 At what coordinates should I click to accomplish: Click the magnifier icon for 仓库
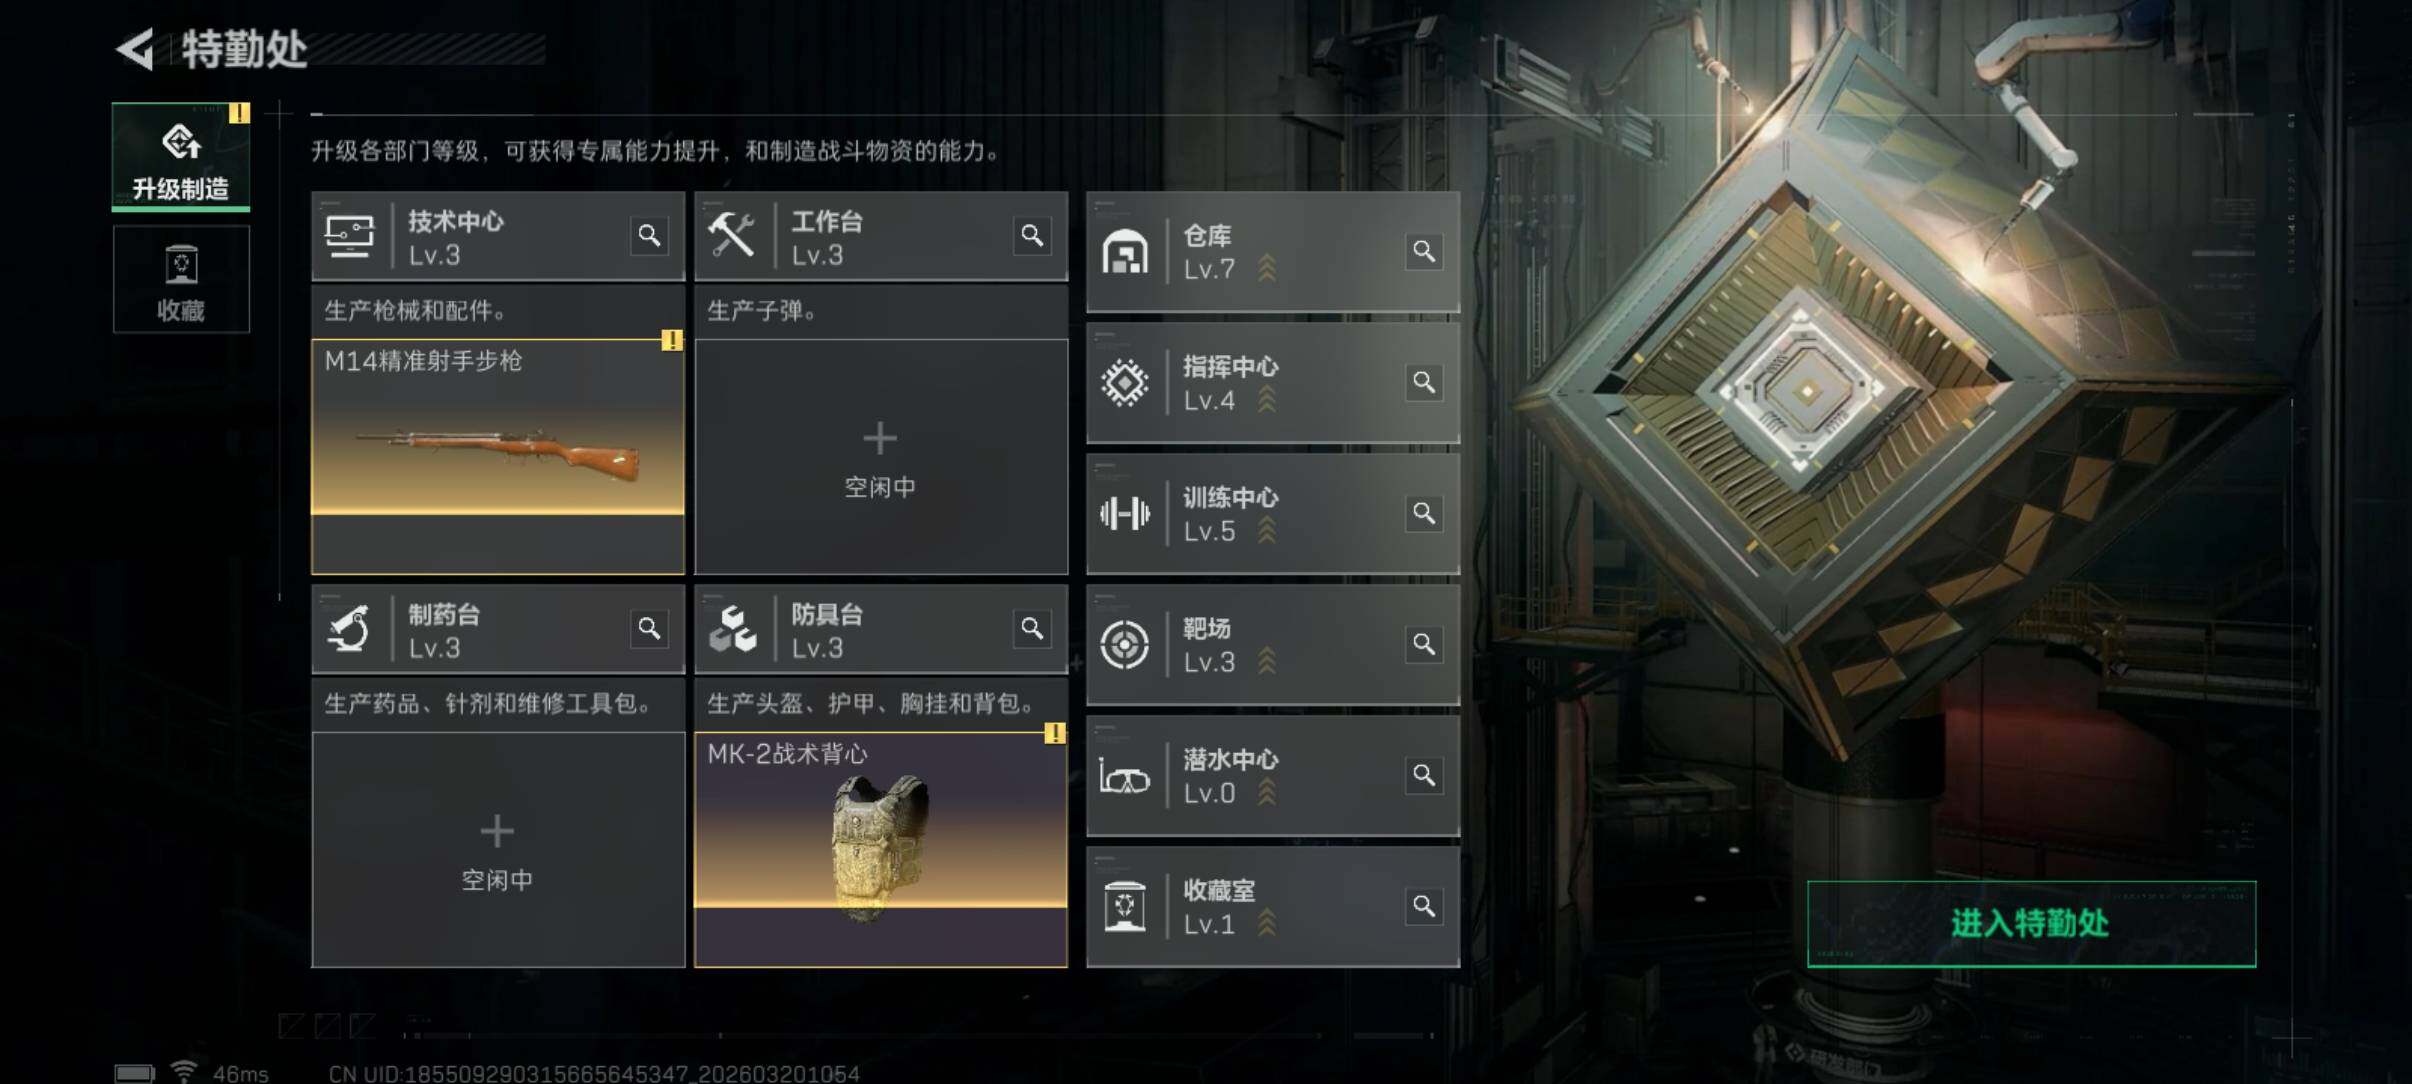click(1424, 251)
